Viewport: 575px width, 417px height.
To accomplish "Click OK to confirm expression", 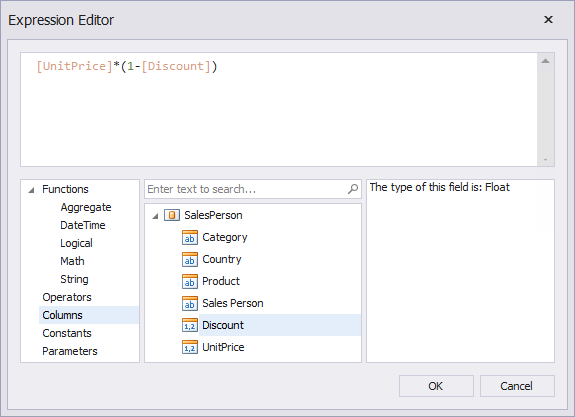I will pyautogui.click(x=436, y=386).
